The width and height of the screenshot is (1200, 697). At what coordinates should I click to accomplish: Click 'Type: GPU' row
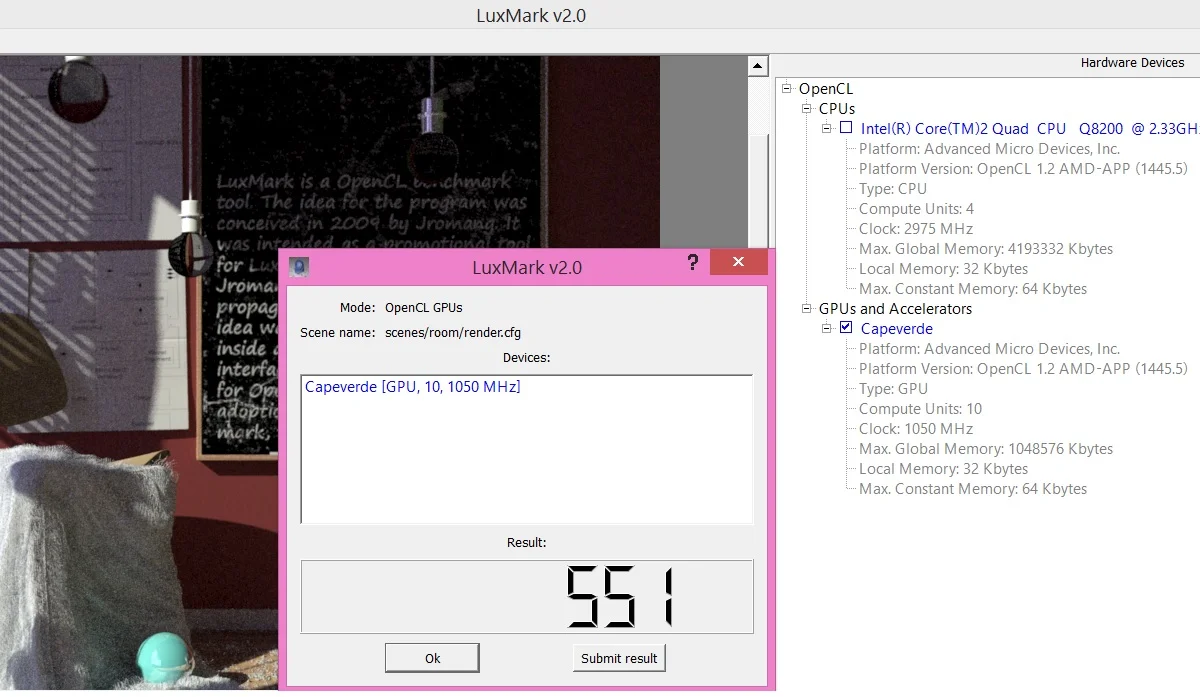coord(893,389)
